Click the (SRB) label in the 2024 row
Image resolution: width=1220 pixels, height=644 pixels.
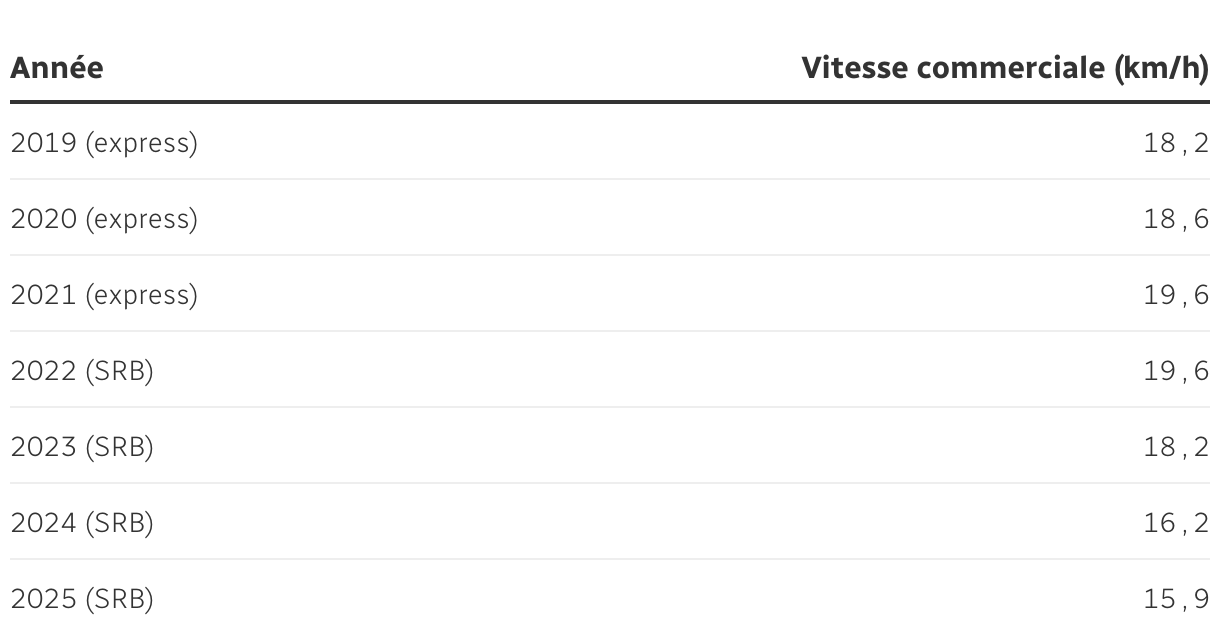120,523
